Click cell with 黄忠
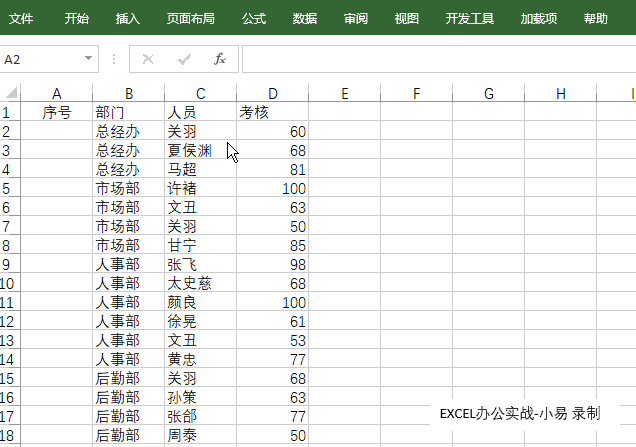This screenshot has height=447, width=636. [x=200, y=359]
